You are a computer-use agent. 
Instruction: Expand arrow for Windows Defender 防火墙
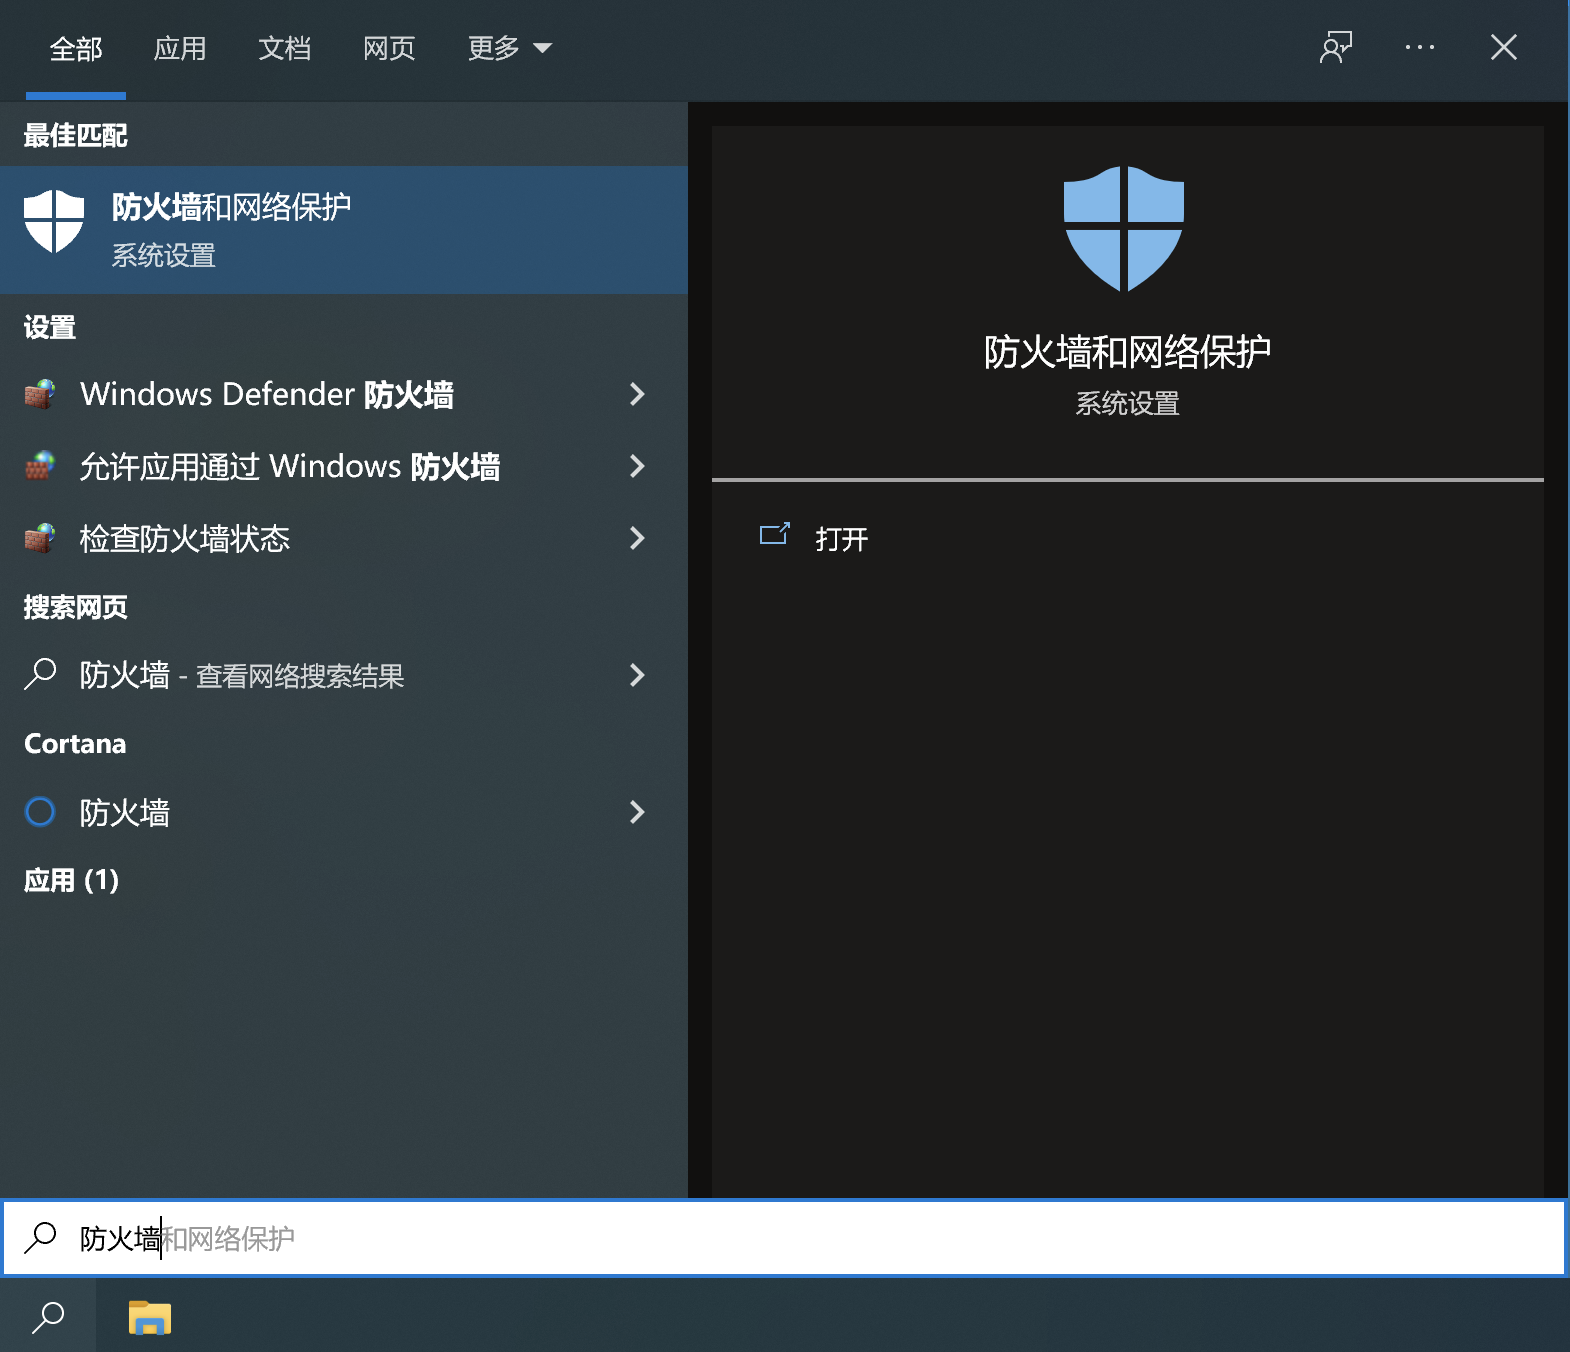[637, 394]
